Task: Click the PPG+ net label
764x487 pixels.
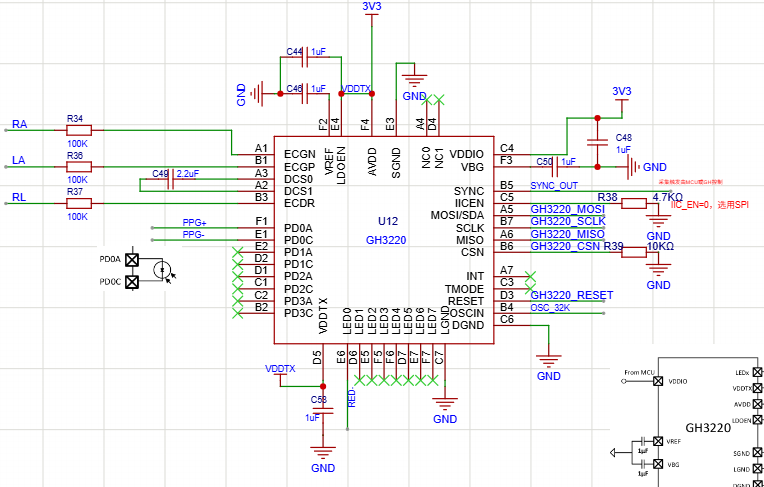Action: [x=194, y=222]
